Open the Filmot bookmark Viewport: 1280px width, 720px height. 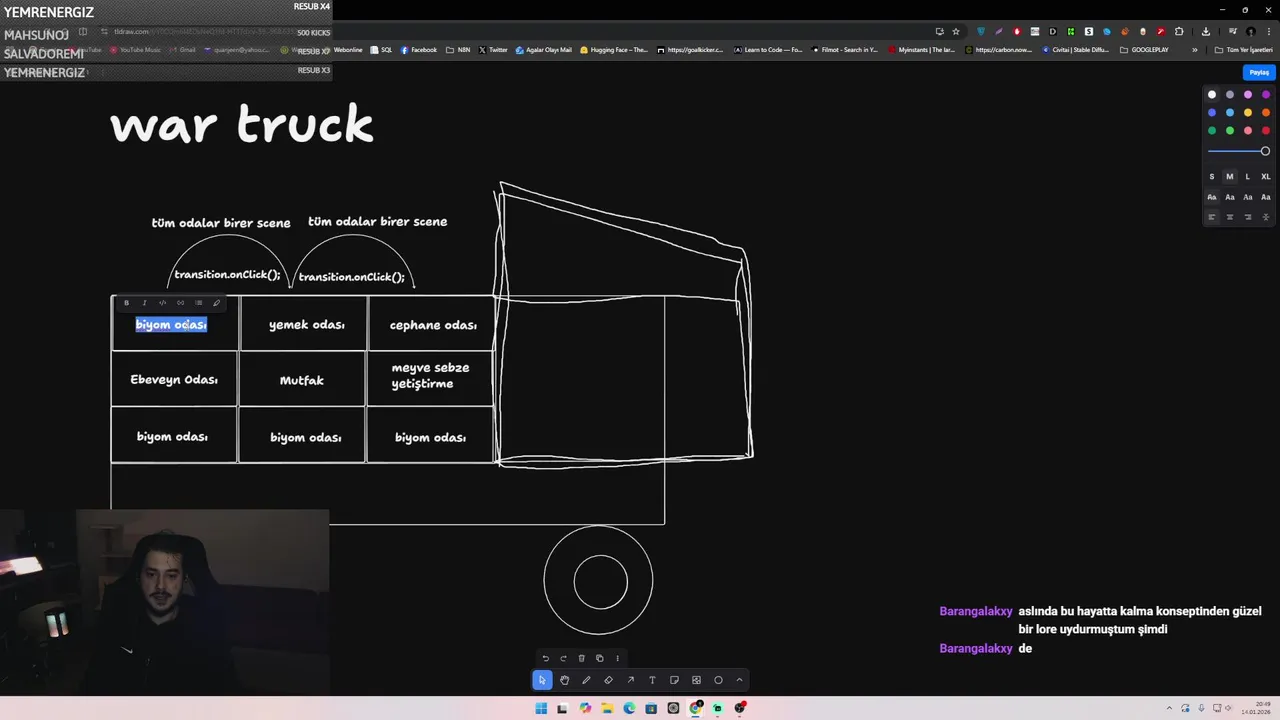click(845, 50)
